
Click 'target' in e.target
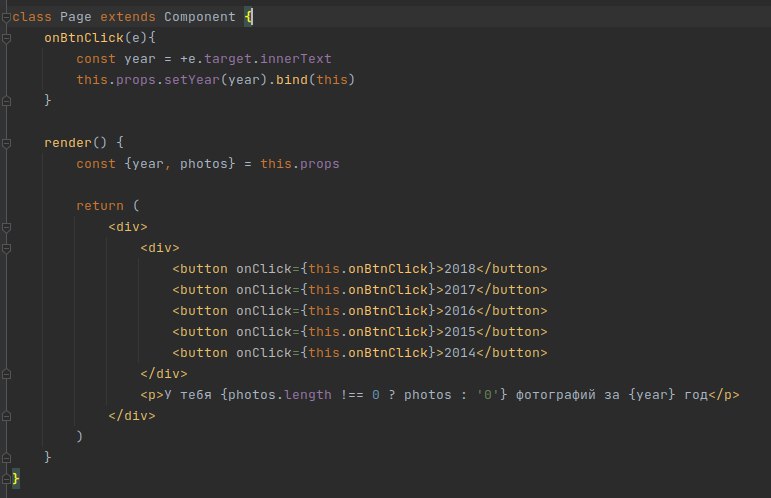tap(228, 59)
